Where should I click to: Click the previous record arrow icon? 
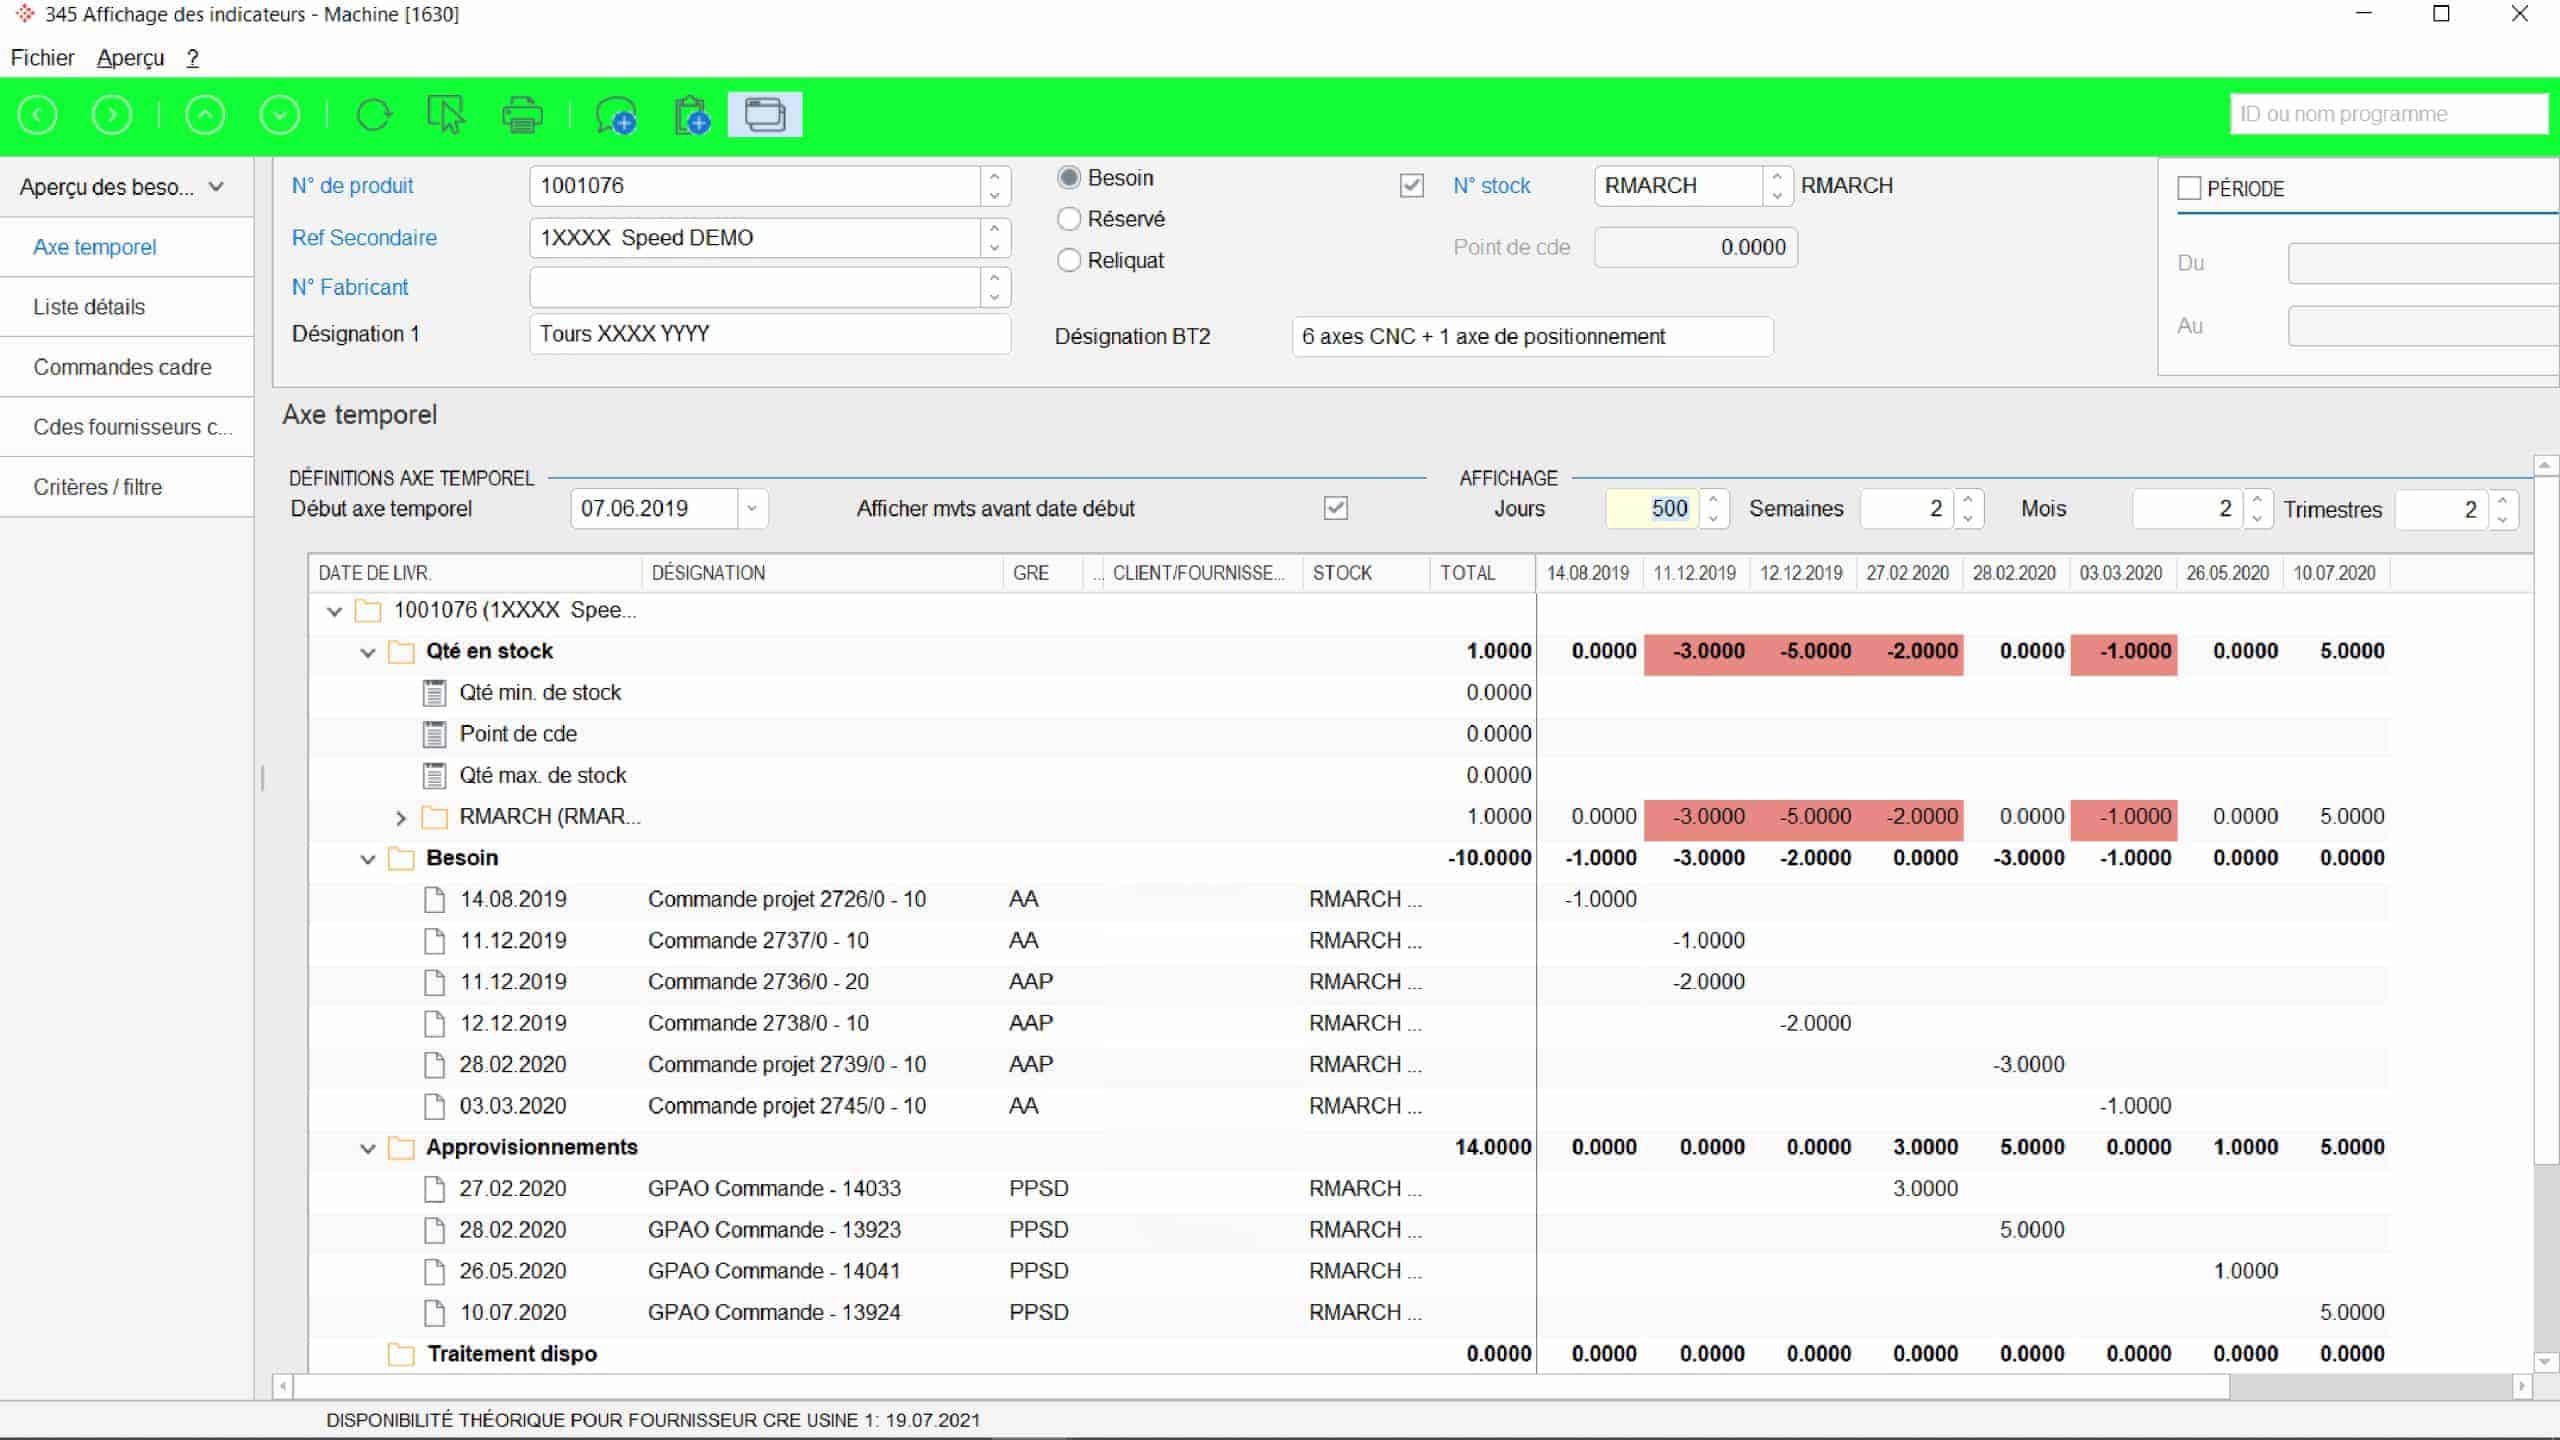tap(38, 115)
